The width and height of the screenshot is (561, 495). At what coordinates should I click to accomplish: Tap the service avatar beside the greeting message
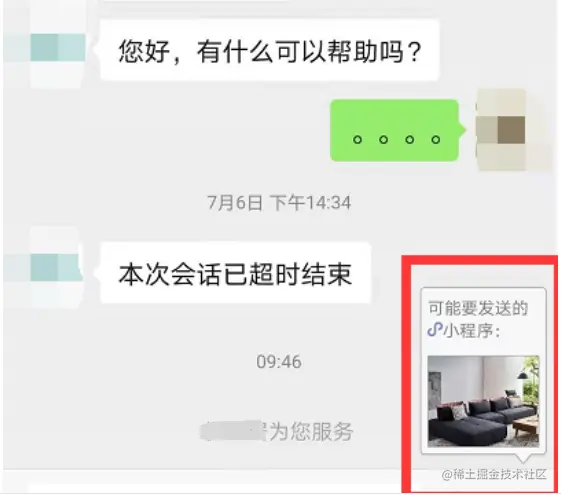point(57,48)
